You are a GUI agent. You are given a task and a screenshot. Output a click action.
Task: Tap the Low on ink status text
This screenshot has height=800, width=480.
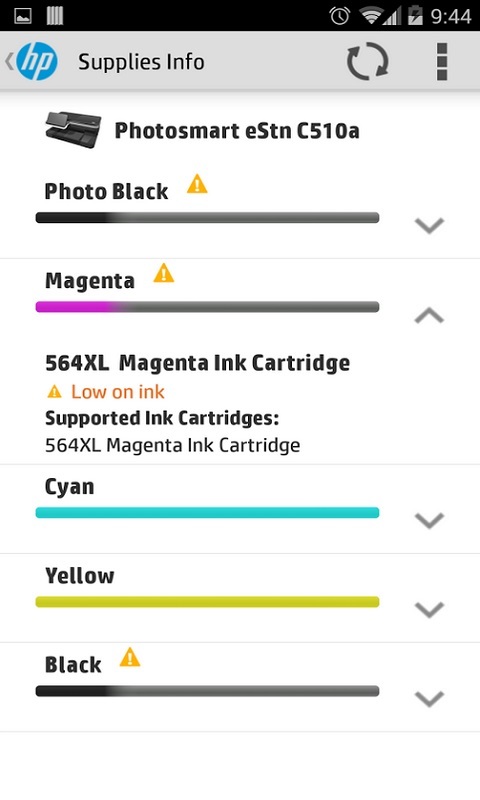tap(118, 392)
